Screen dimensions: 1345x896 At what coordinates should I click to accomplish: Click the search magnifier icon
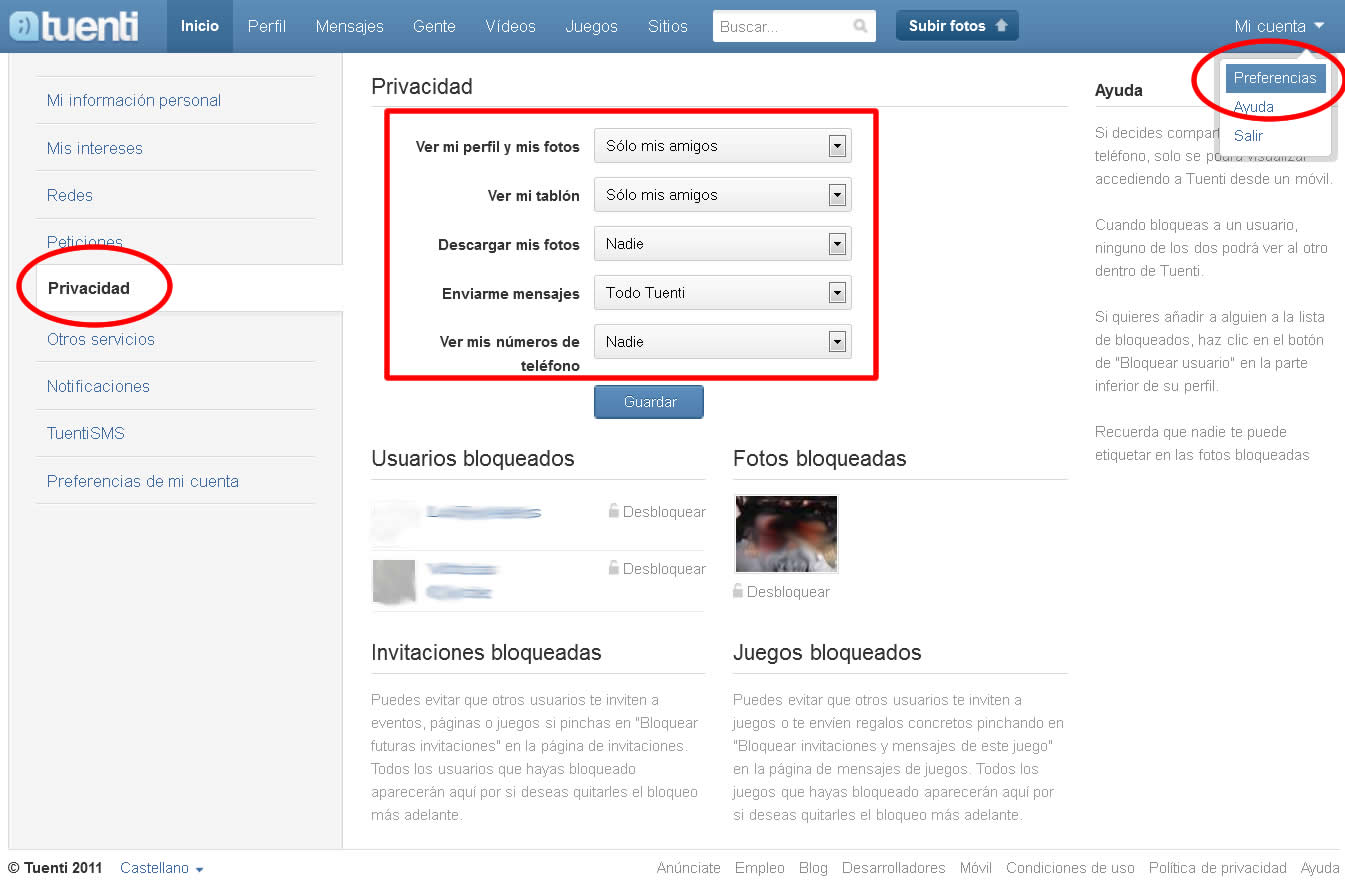861,27
